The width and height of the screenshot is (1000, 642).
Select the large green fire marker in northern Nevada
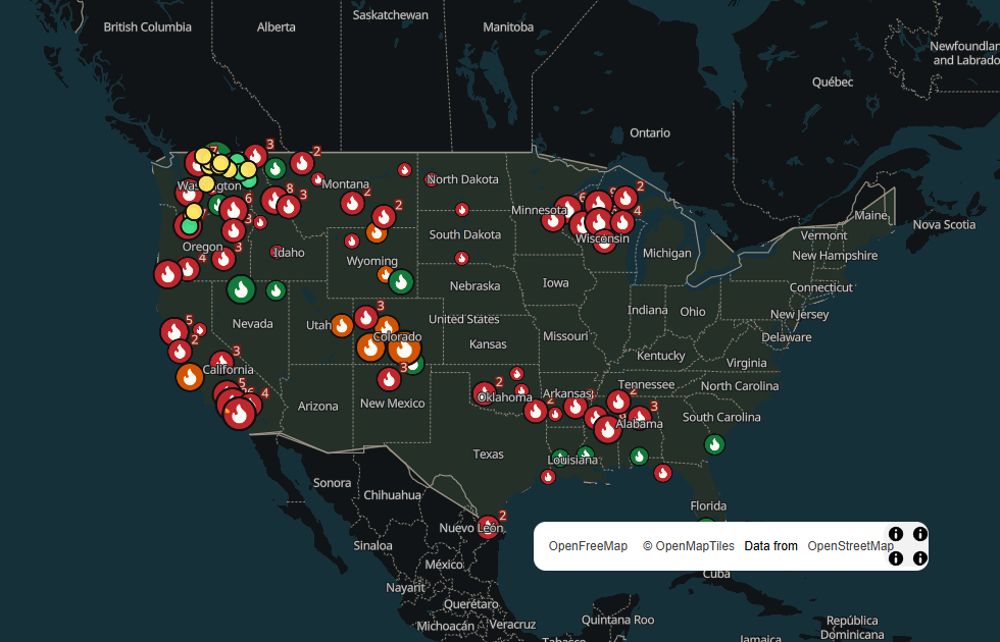(x=241, y=289)
